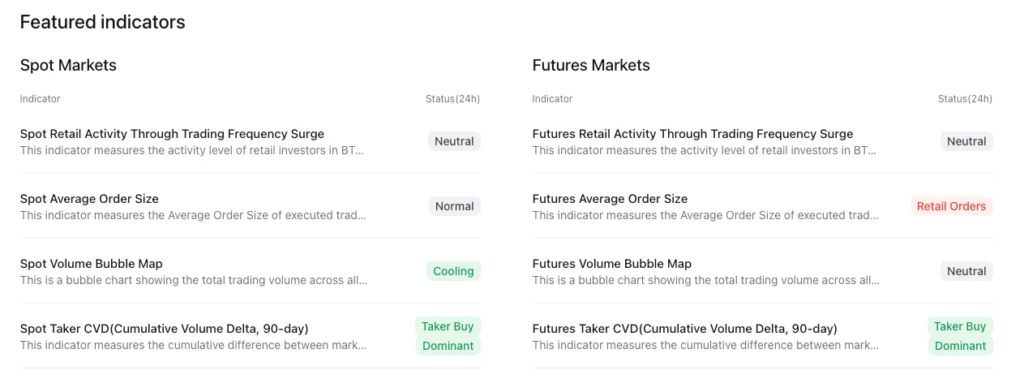Viewport: 1024px width, 388px height.
Task: Click the green Cooling status badge
Action: coord(453,271)
